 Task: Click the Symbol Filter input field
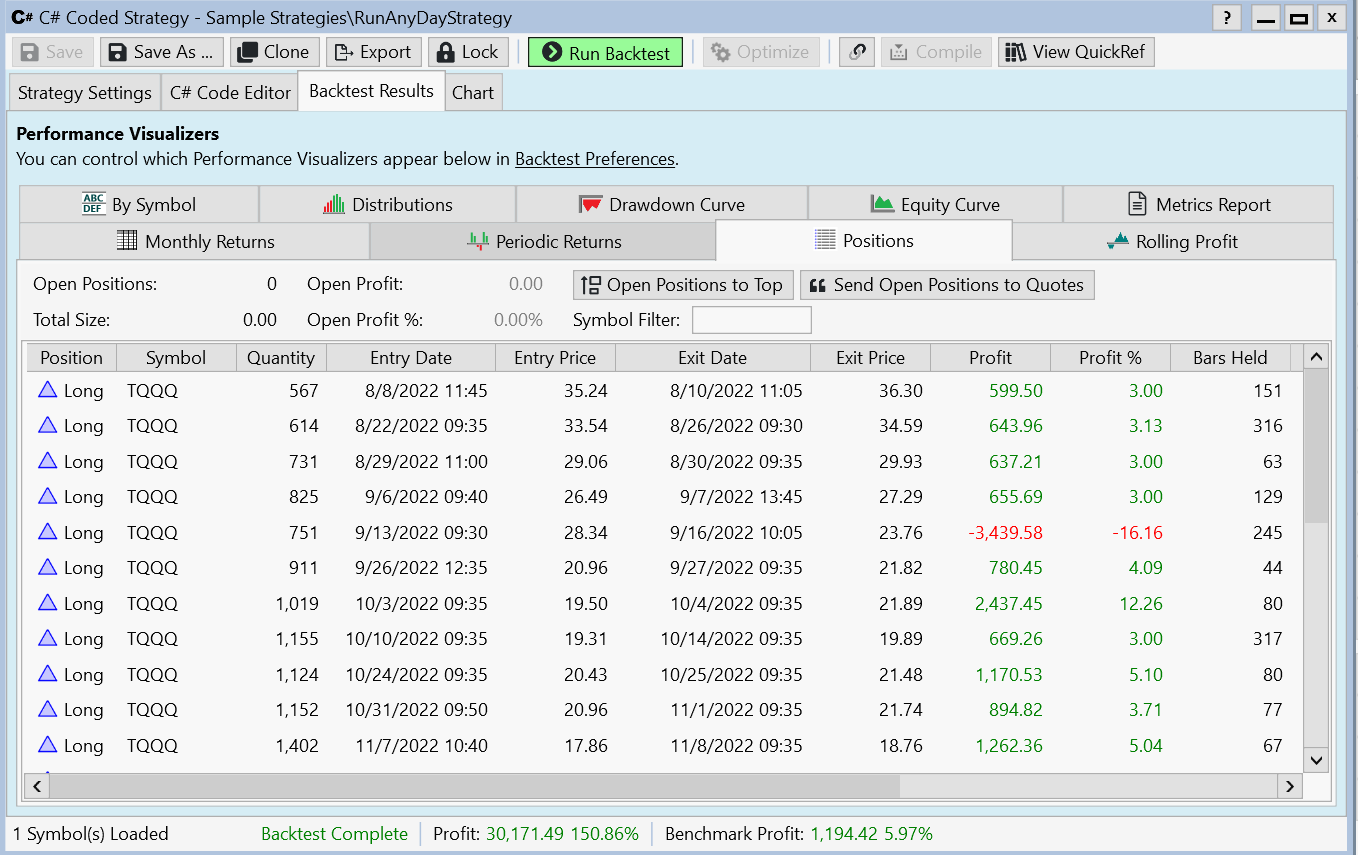[x=751, y=320]
